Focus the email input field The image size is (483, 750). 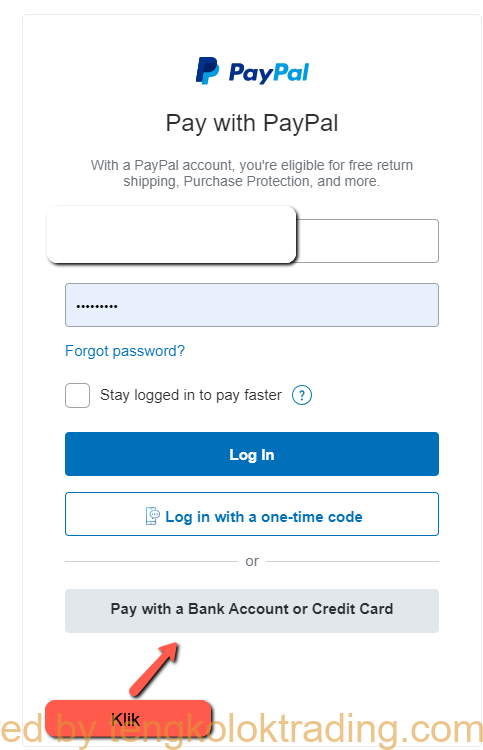[x=367, y=241]
